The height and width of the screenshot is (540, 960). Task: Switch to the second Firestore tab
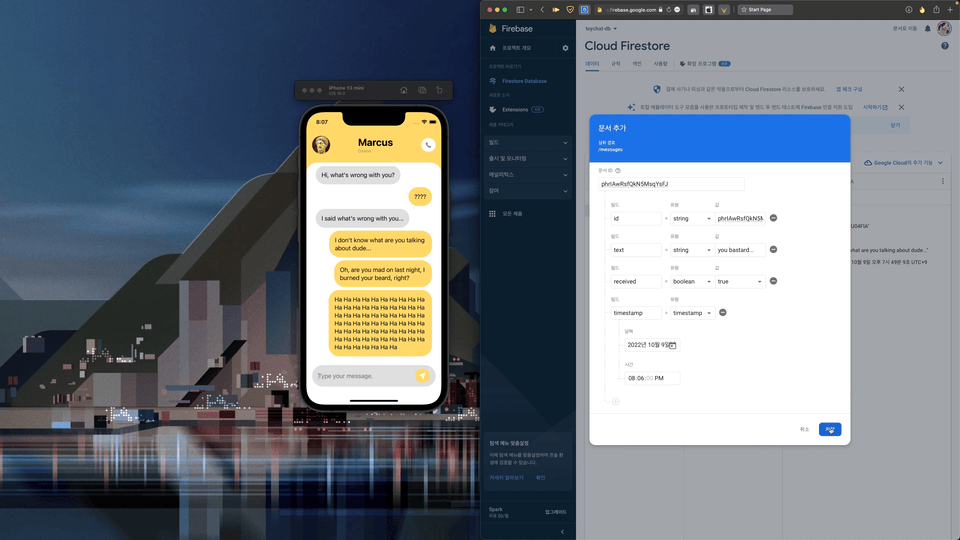(615, 64)
